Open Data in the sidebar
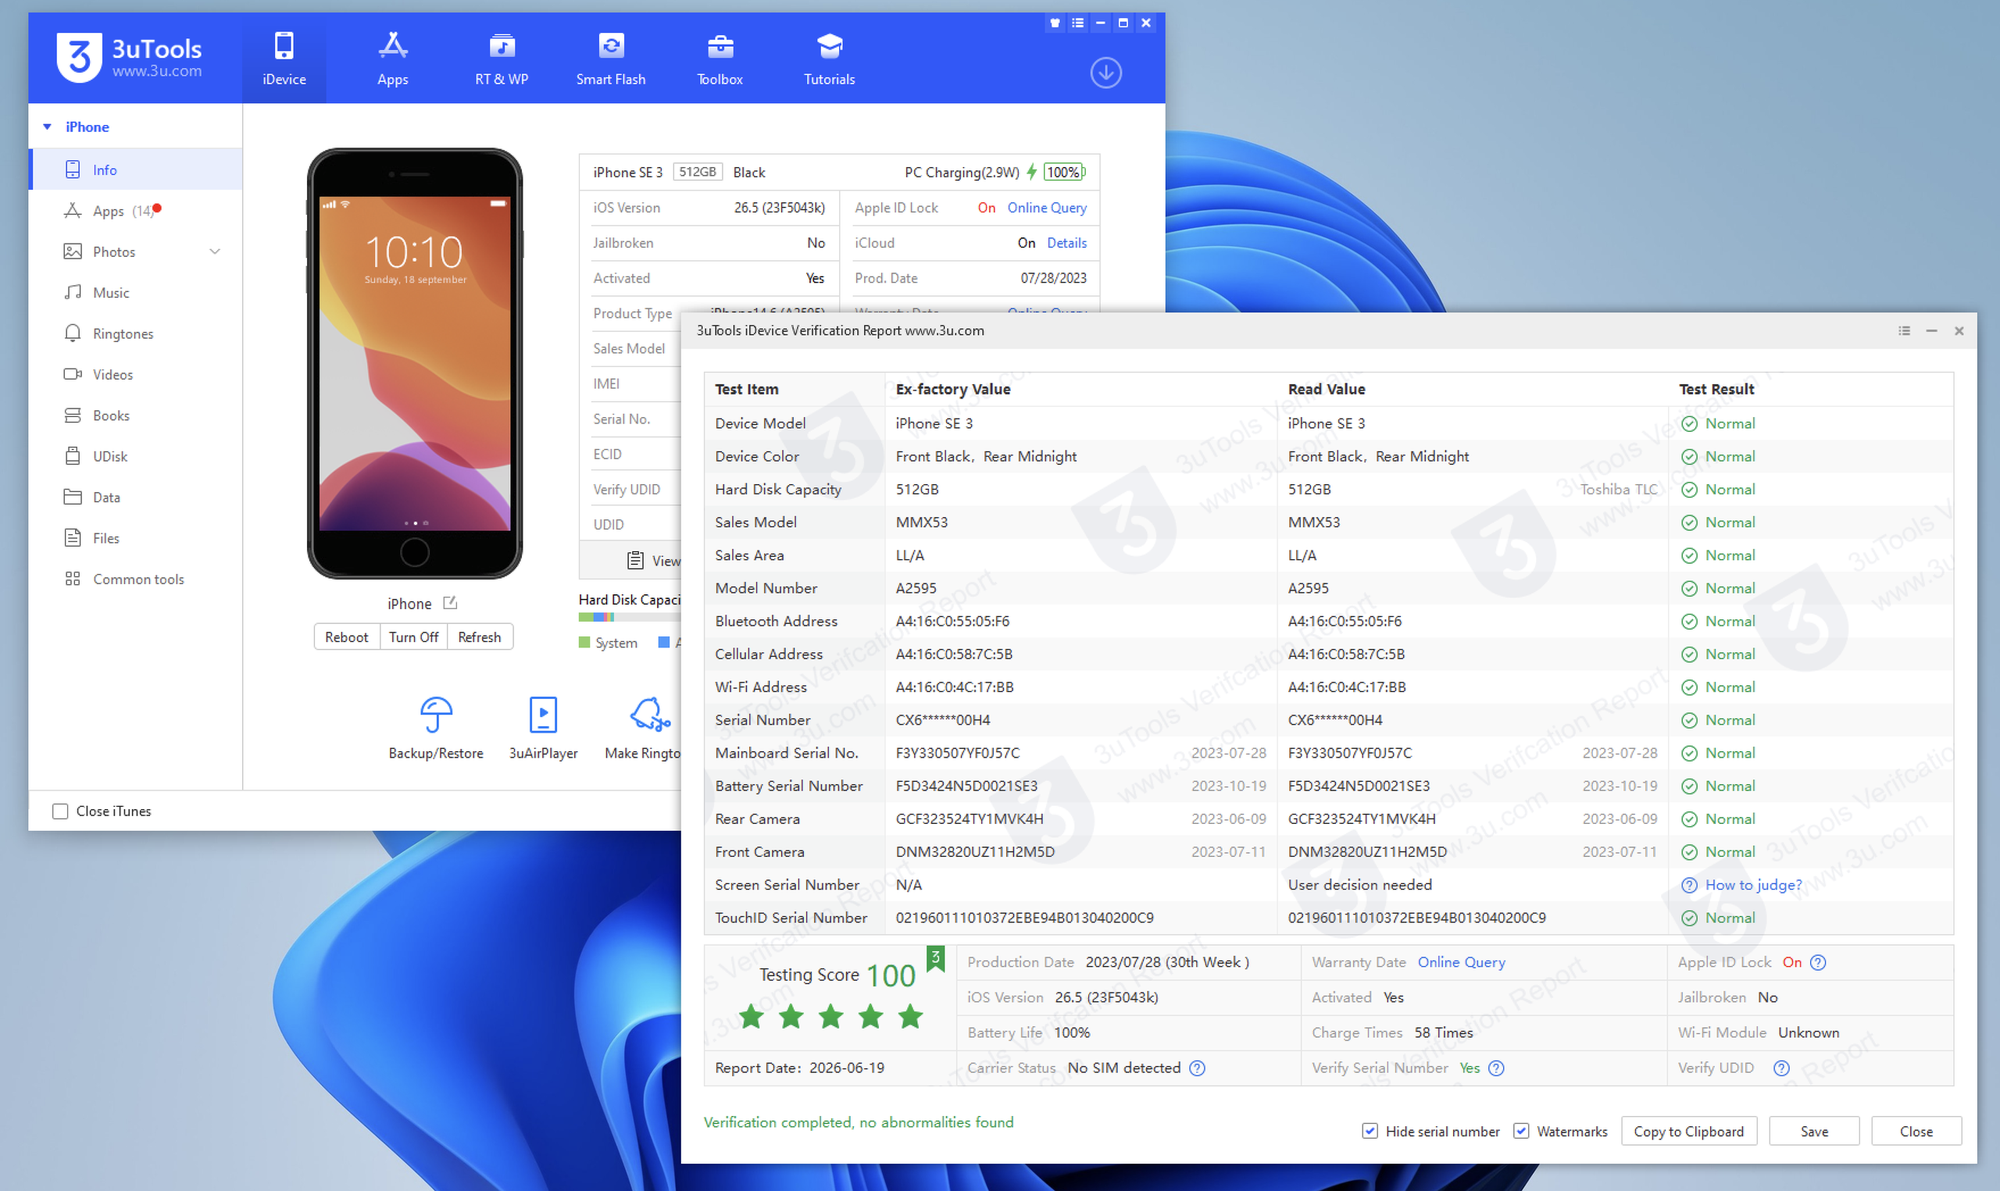 pyautogui.click(x=136, y=498)
